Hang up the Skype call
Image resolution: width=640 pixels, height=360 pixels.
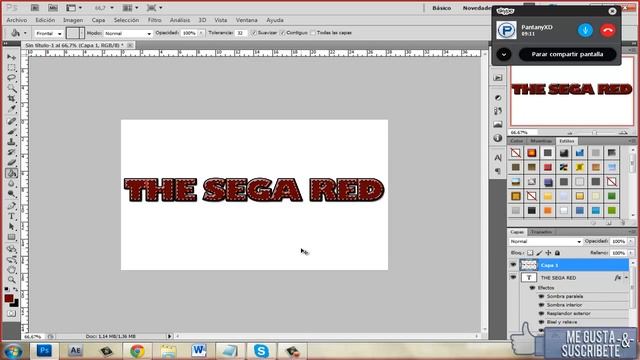tap(608, 30)
